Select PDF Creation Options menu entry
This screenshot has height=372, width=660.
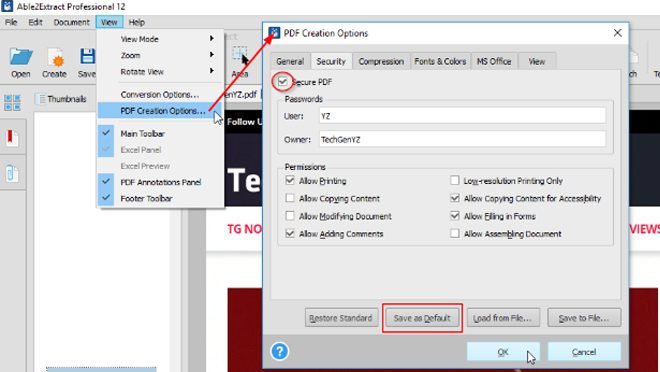click(x=161, y=111)
